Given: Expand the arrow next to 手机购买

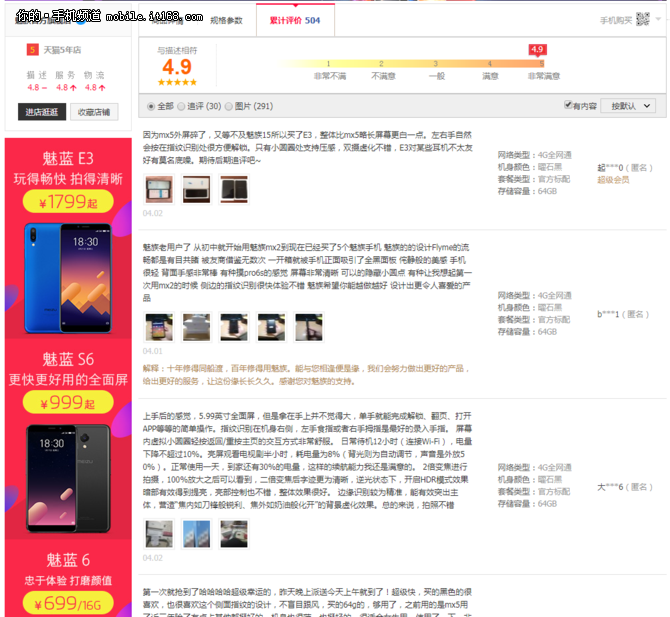Looking at the screenshot, I should 658,19.
